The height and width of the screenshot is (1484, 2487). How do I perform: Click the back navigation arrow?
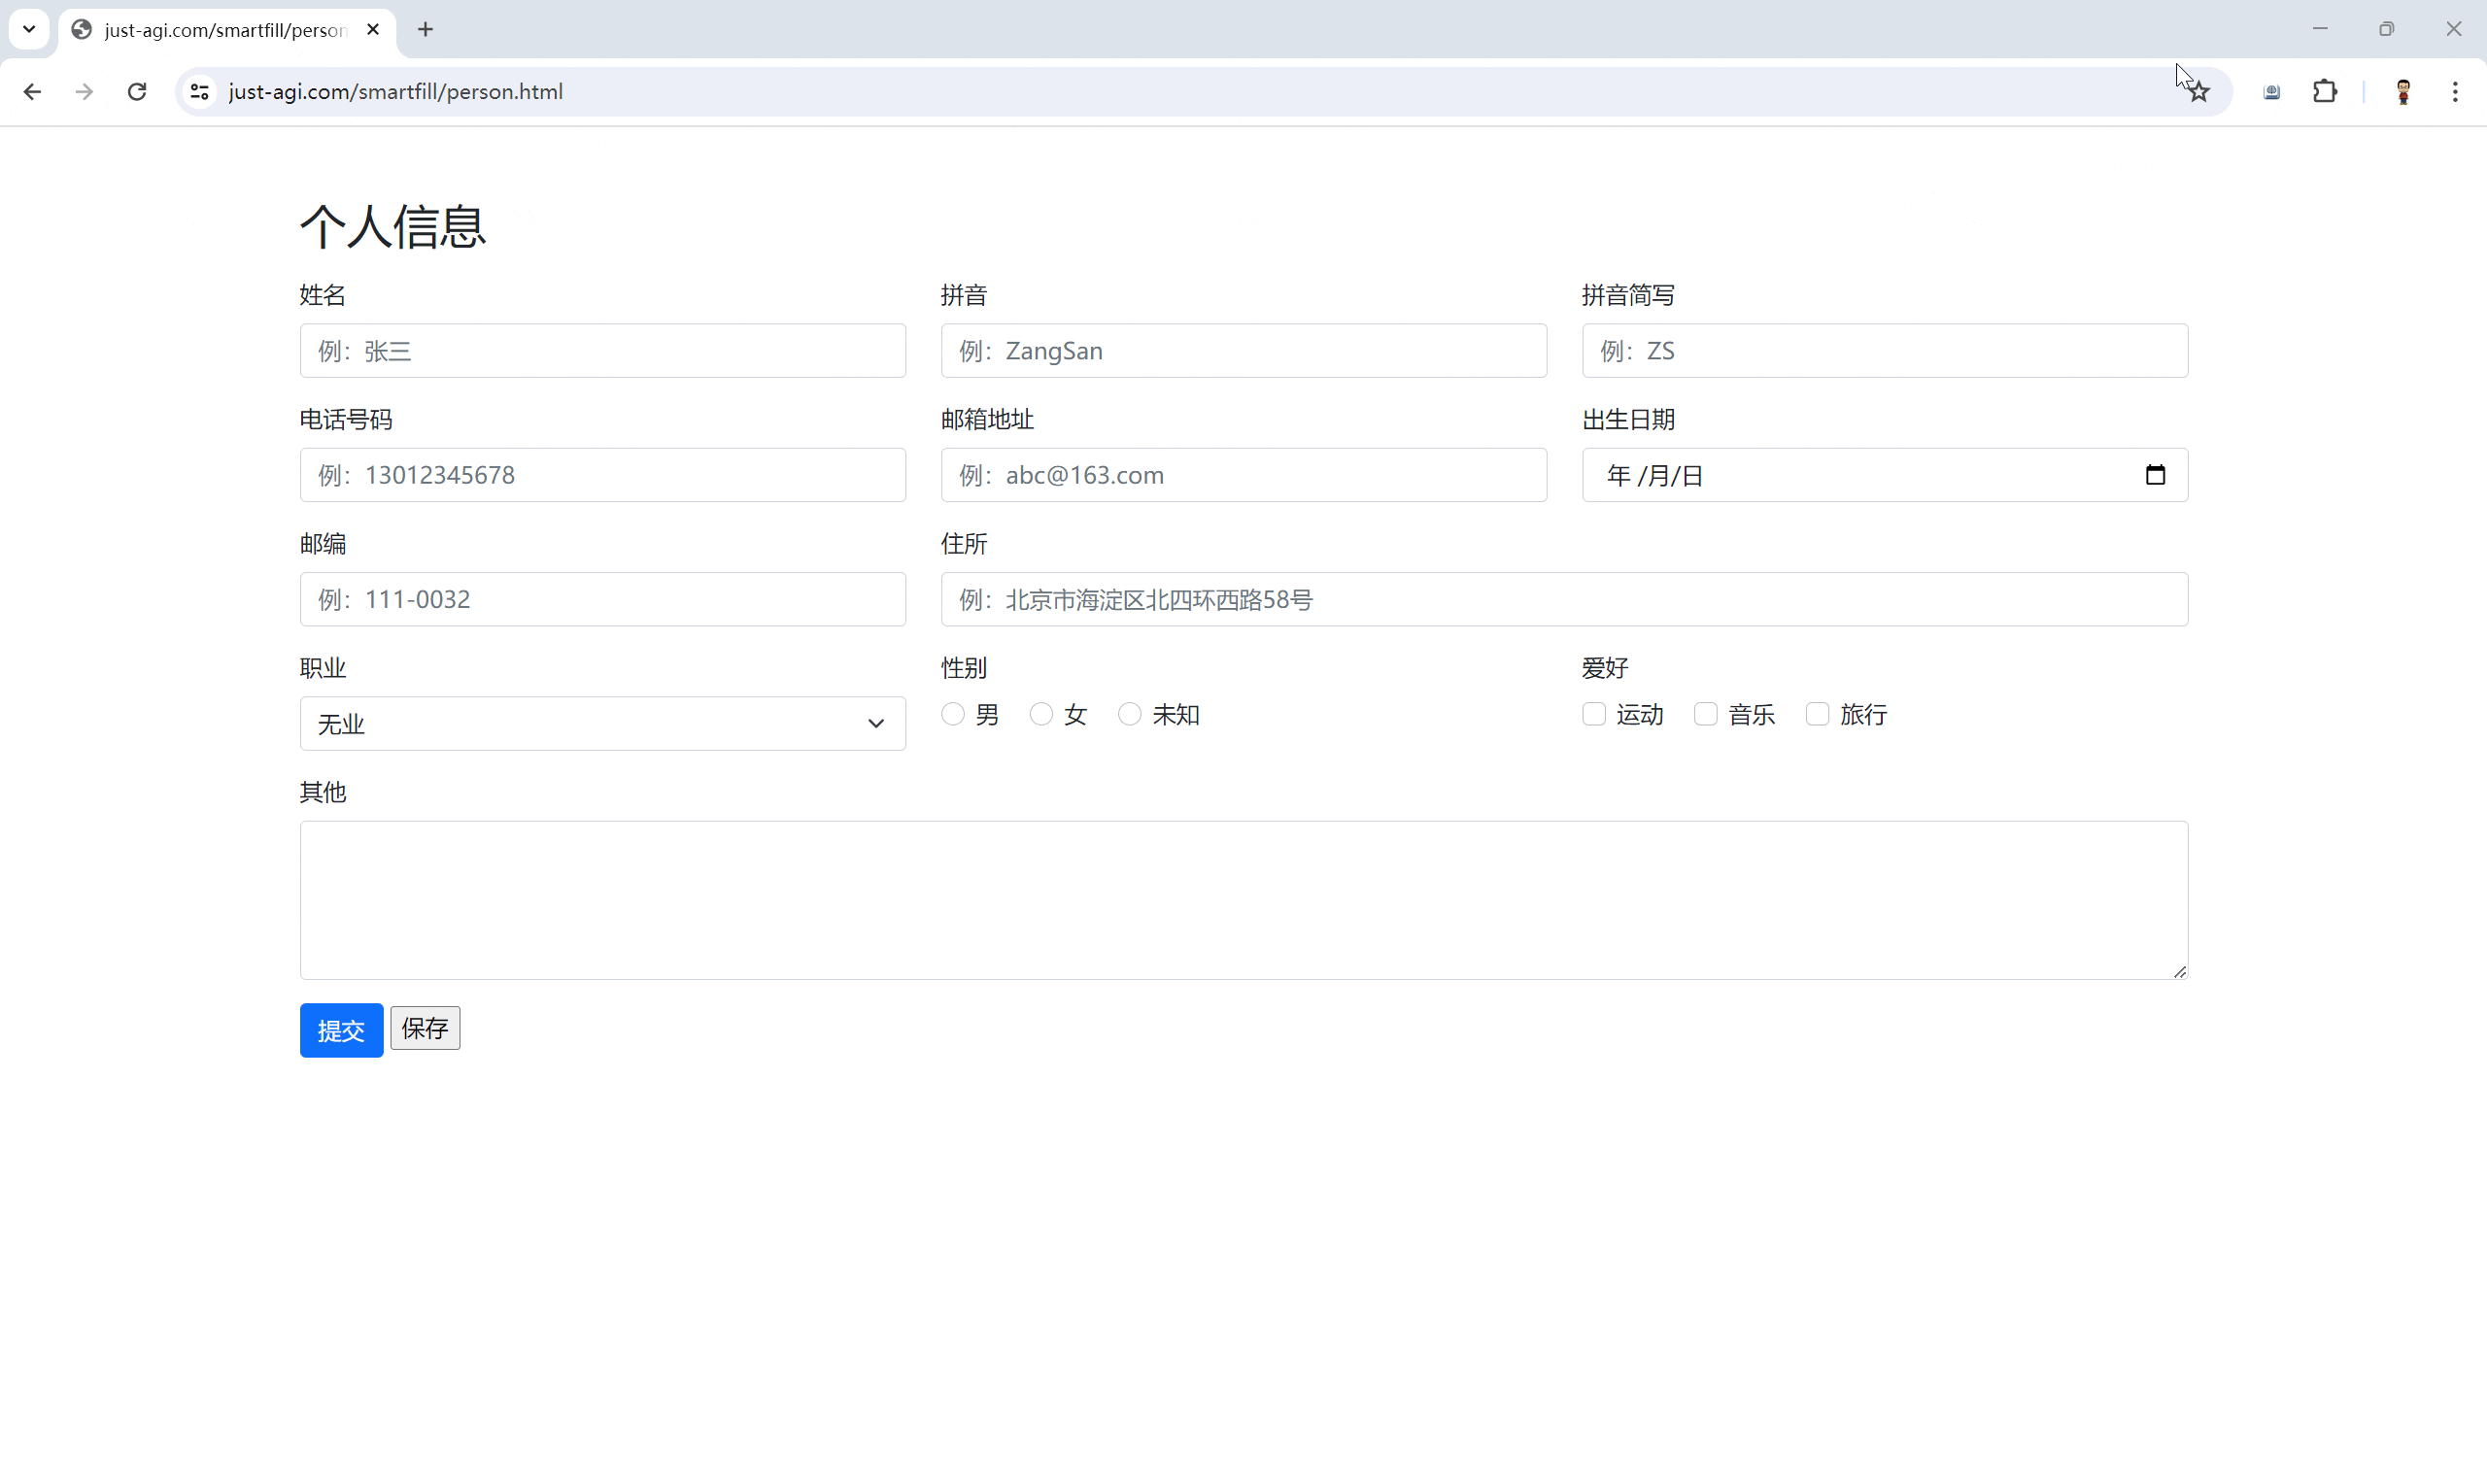pos(33,91)
